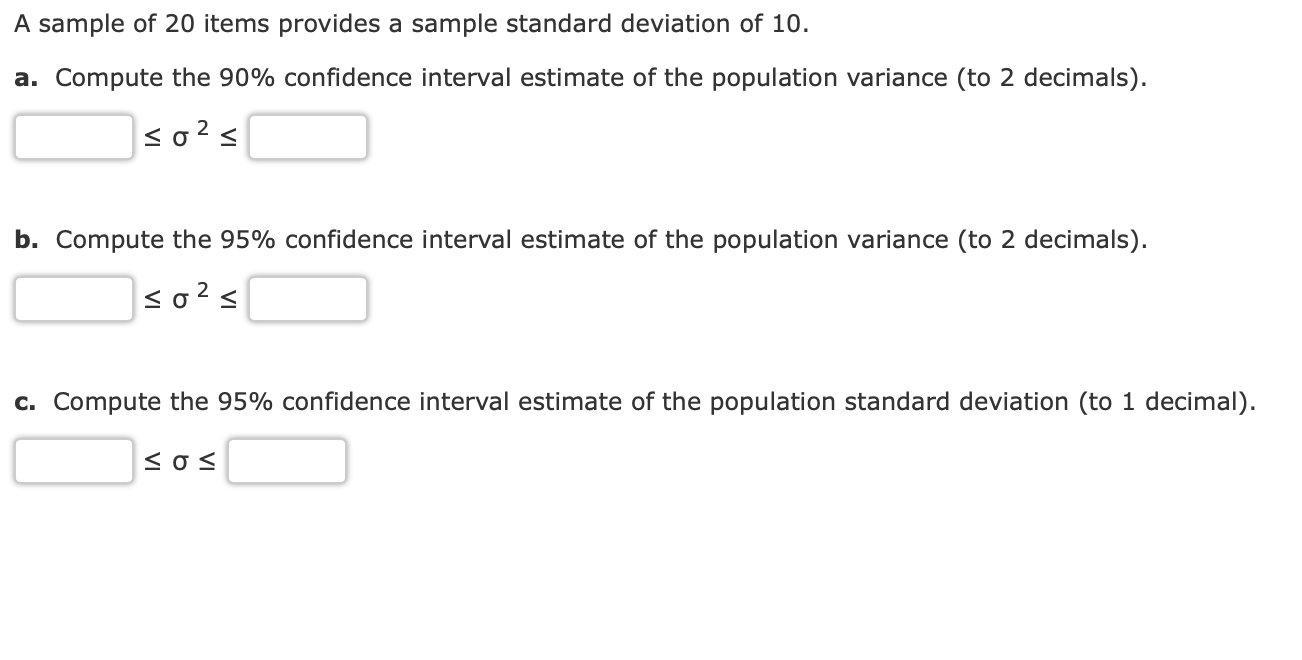Select the second answer box under question b
1302x660 pixels.
(308, 298)
